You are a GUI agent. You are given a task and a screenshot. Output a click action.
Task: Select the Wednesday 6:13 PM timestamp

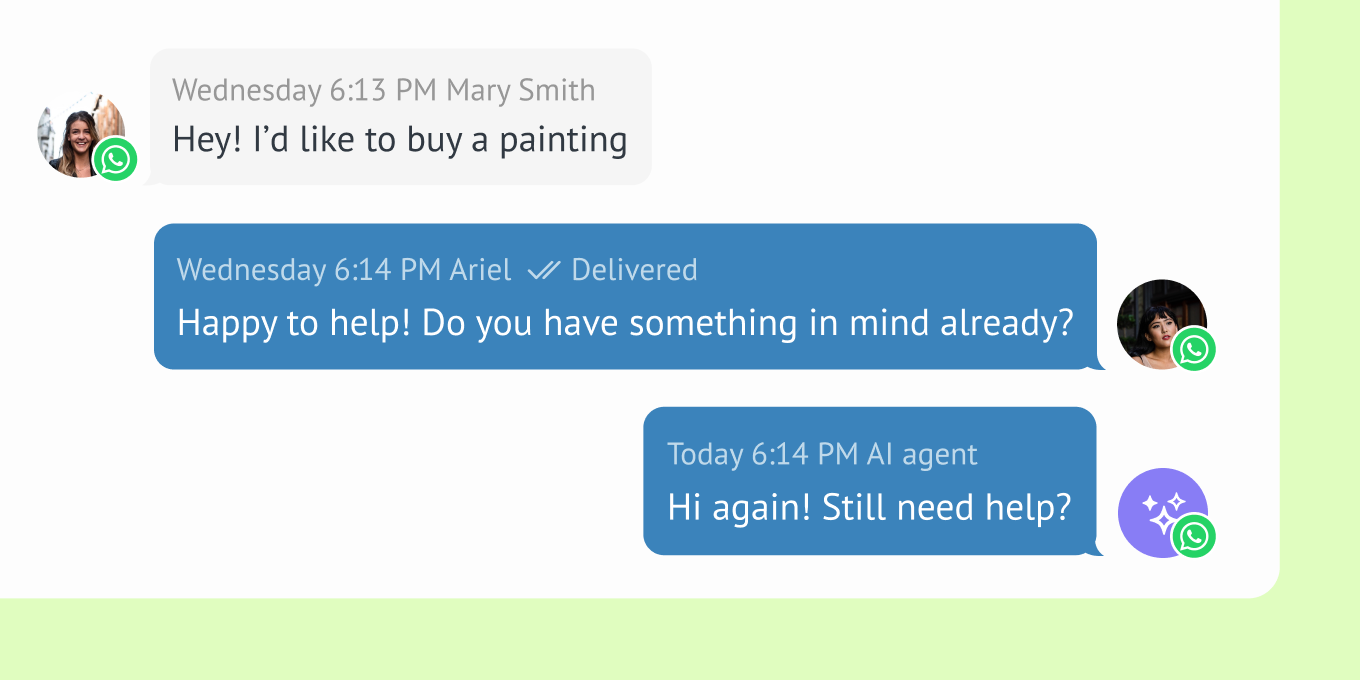tap(304, 90)
